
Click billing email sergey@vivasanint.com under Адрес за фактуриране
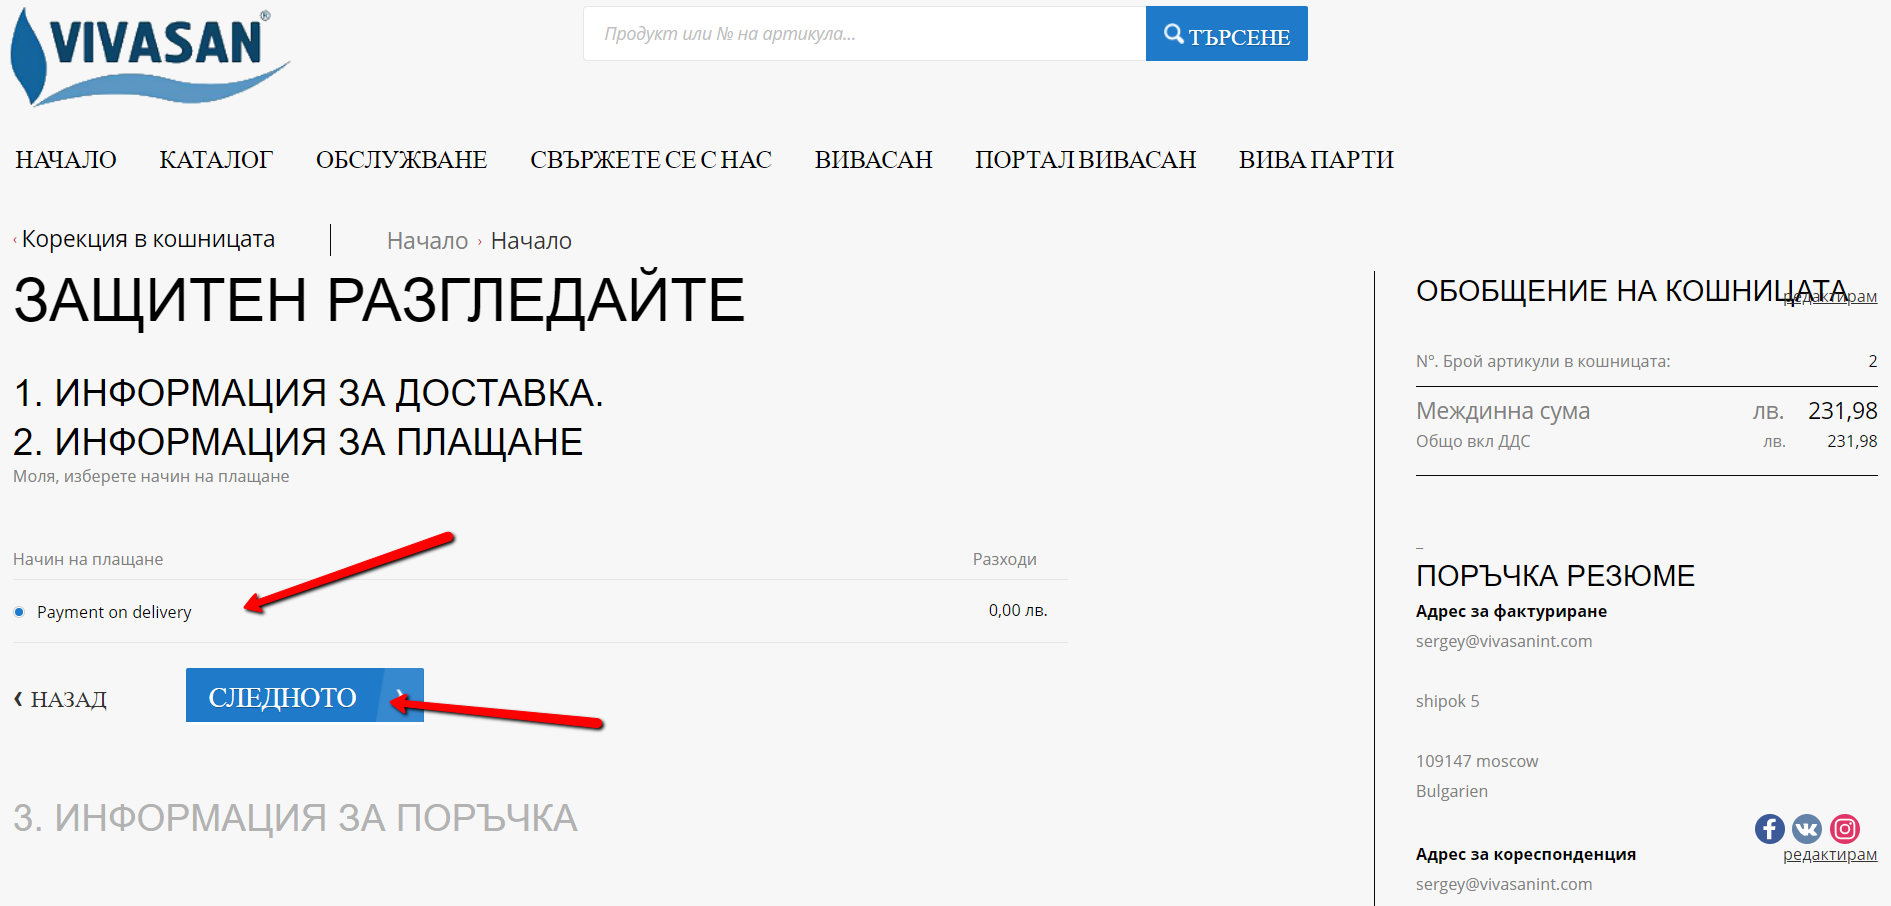pyautogui.click(x=1504, y=641)
